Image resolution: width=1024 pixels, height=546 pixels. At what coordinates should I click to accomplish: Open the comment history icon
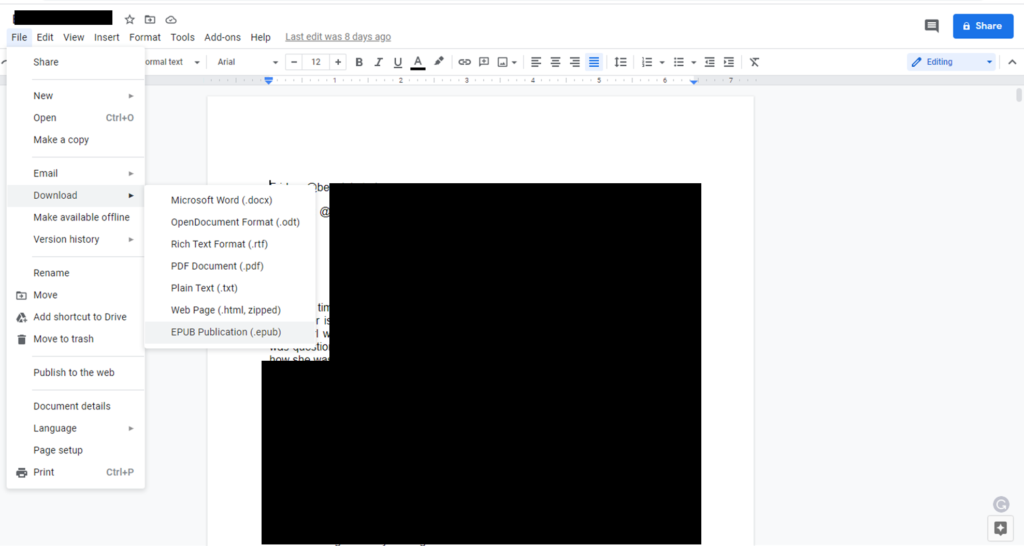tap(931, 26)
